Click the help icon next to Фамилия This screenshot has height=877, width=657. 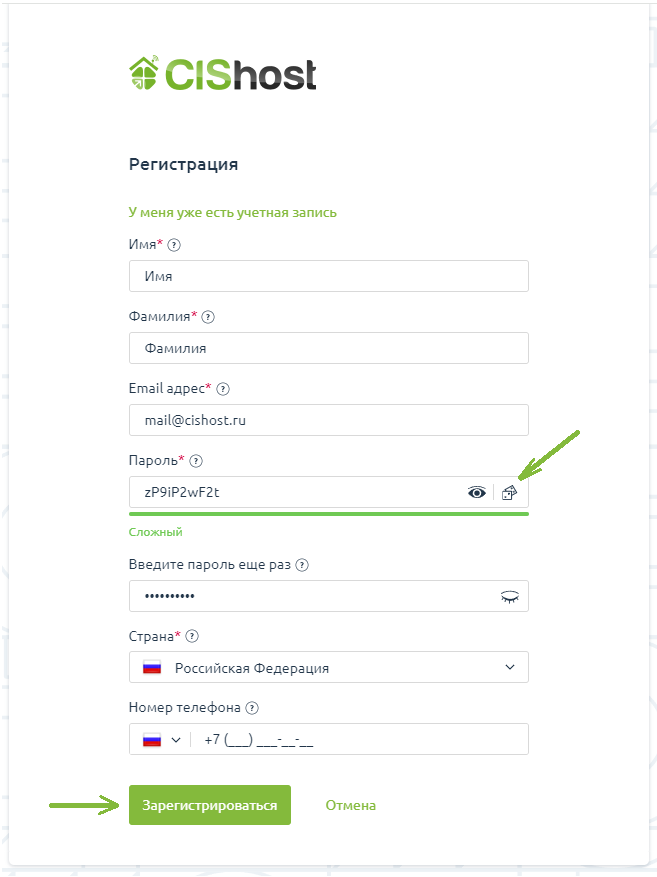(x=208, y=317)
